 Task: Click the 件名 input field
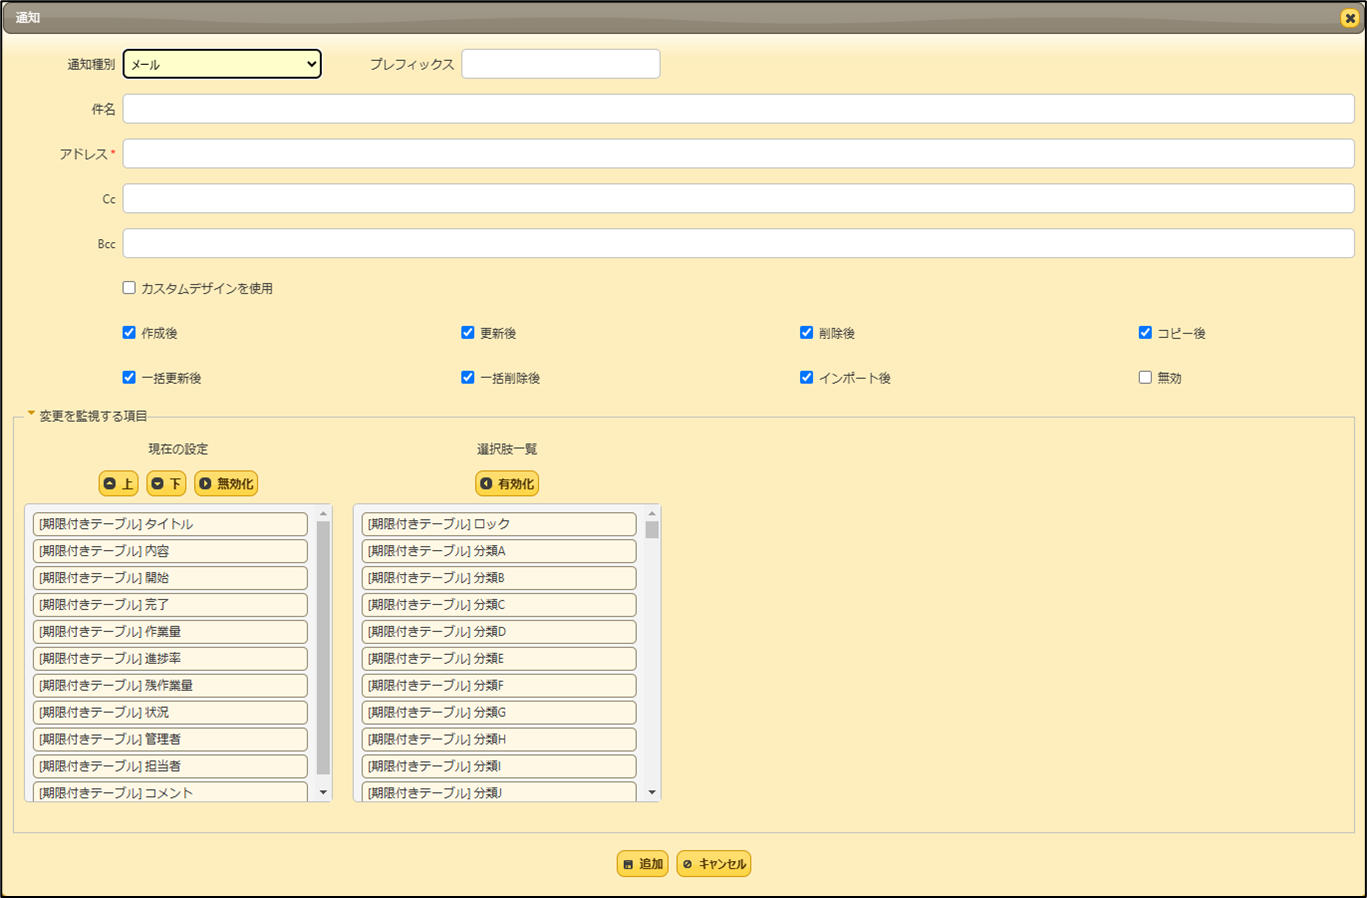pos(738,109)
